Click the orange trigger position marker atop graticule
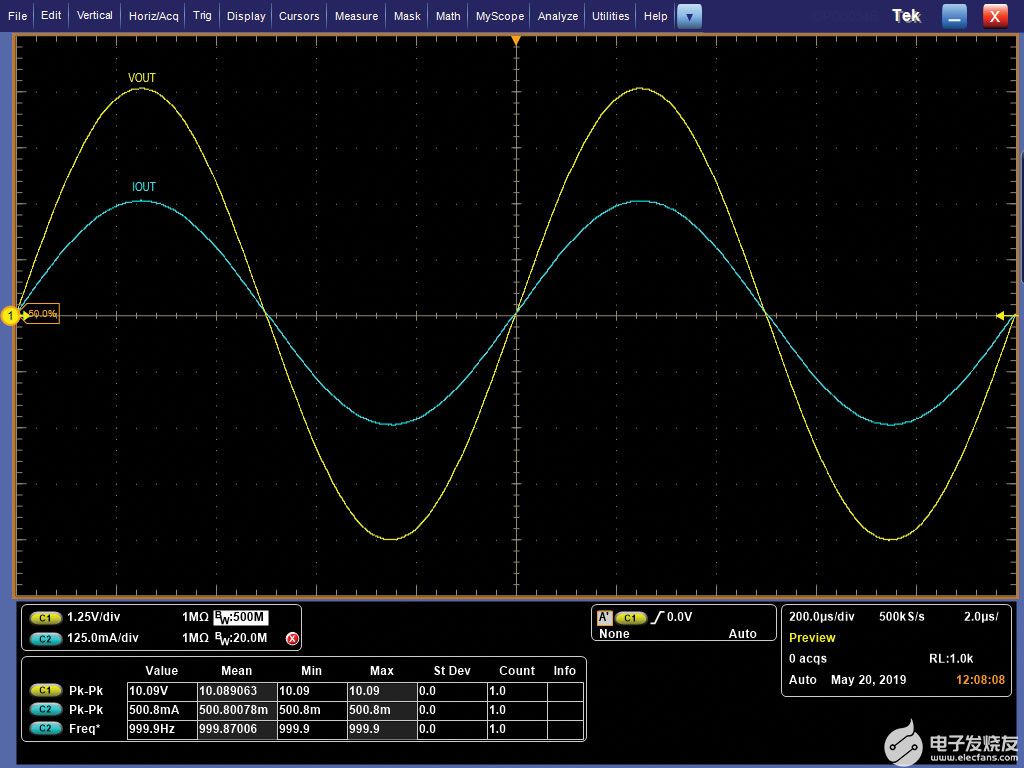 coord(516,40)
